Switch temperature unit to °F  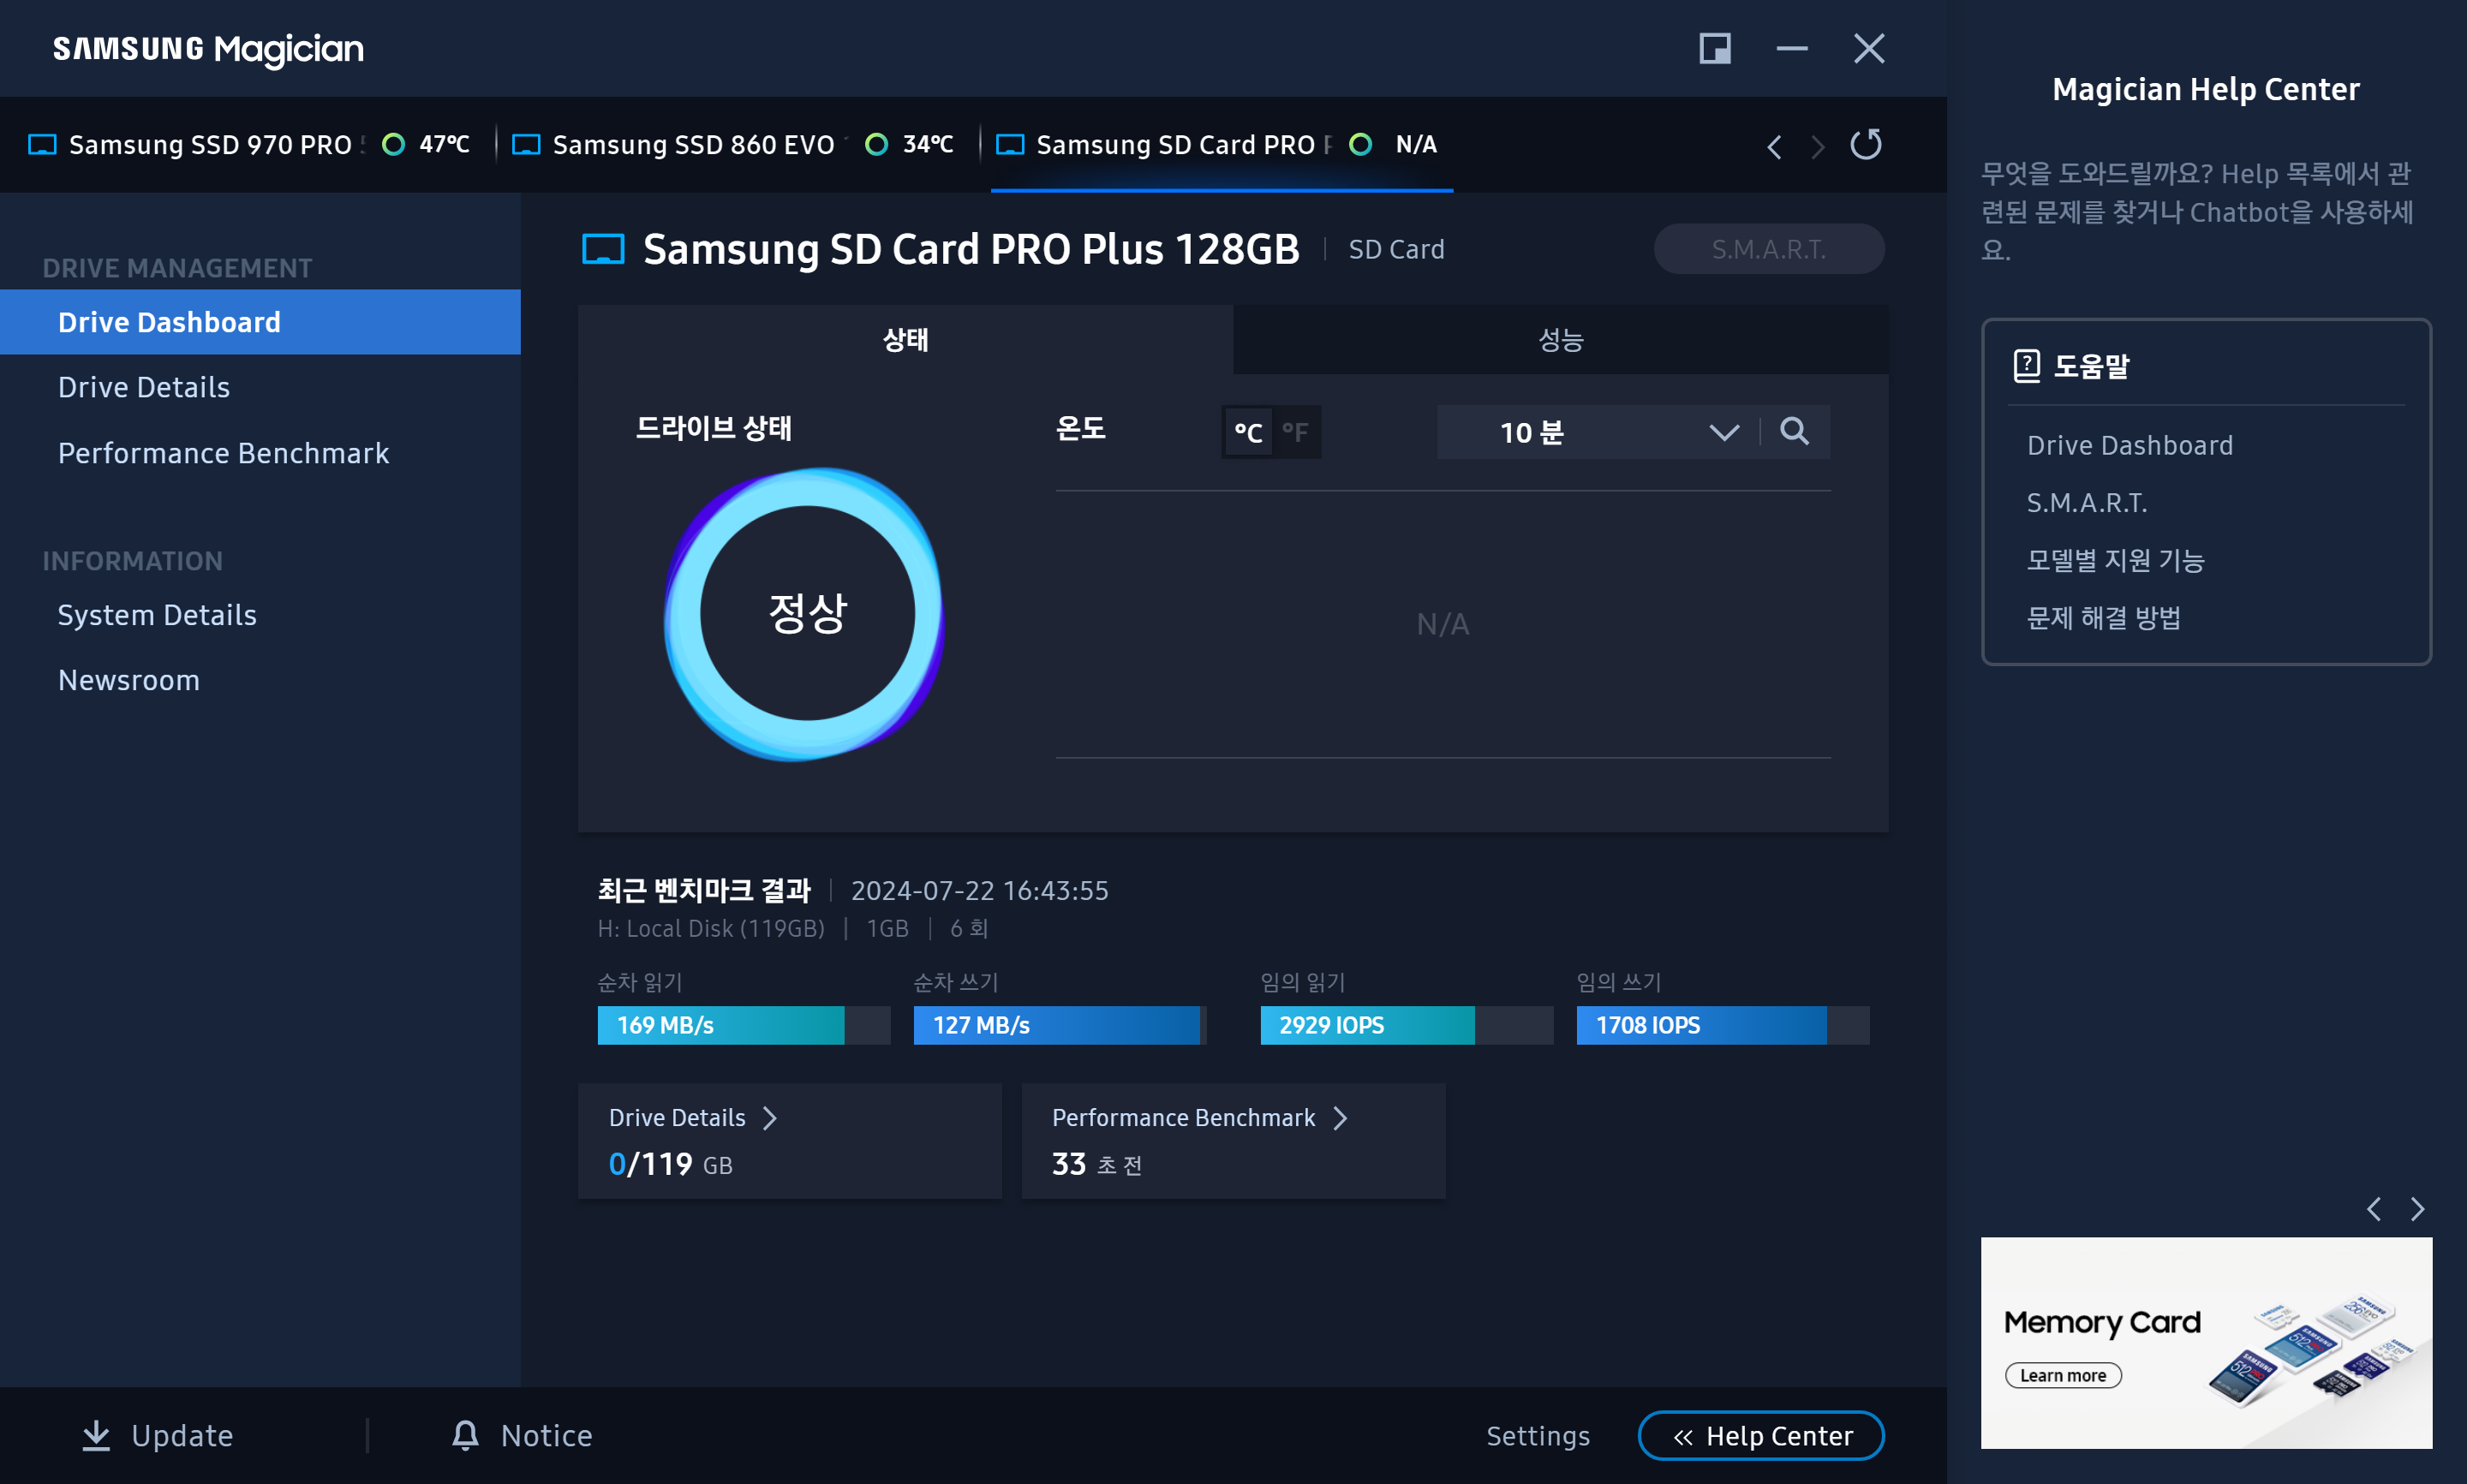click(x=1295, y=432)
